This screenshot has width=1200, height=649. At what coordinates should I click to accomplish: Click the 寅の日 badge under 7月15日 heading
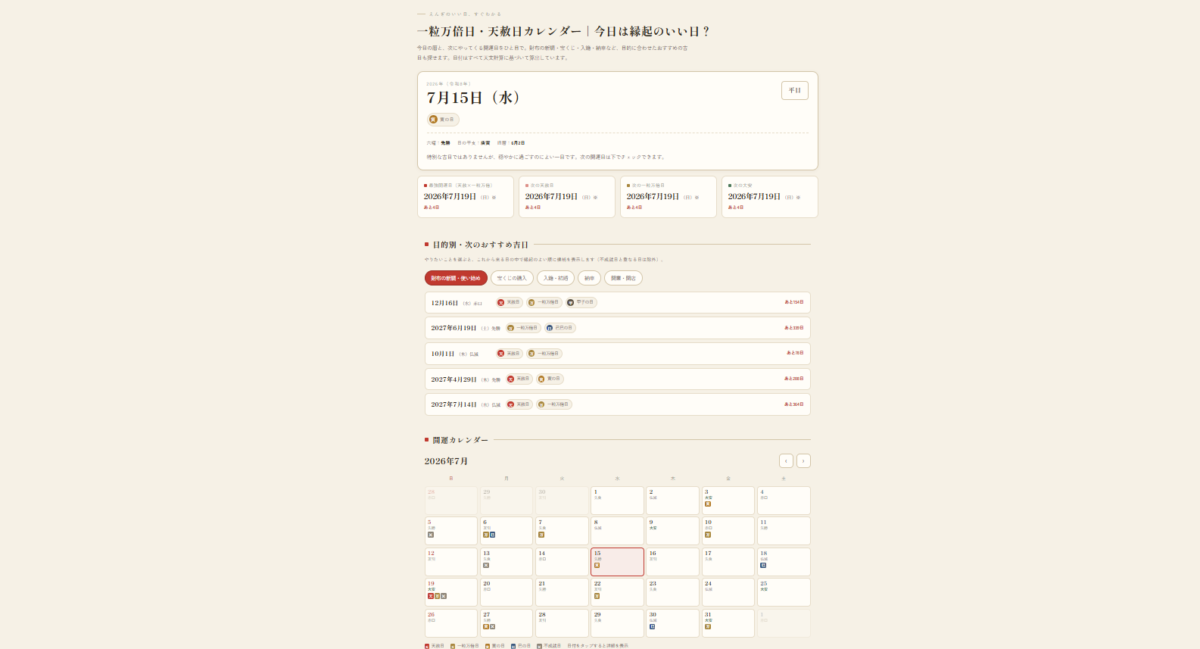443,119
